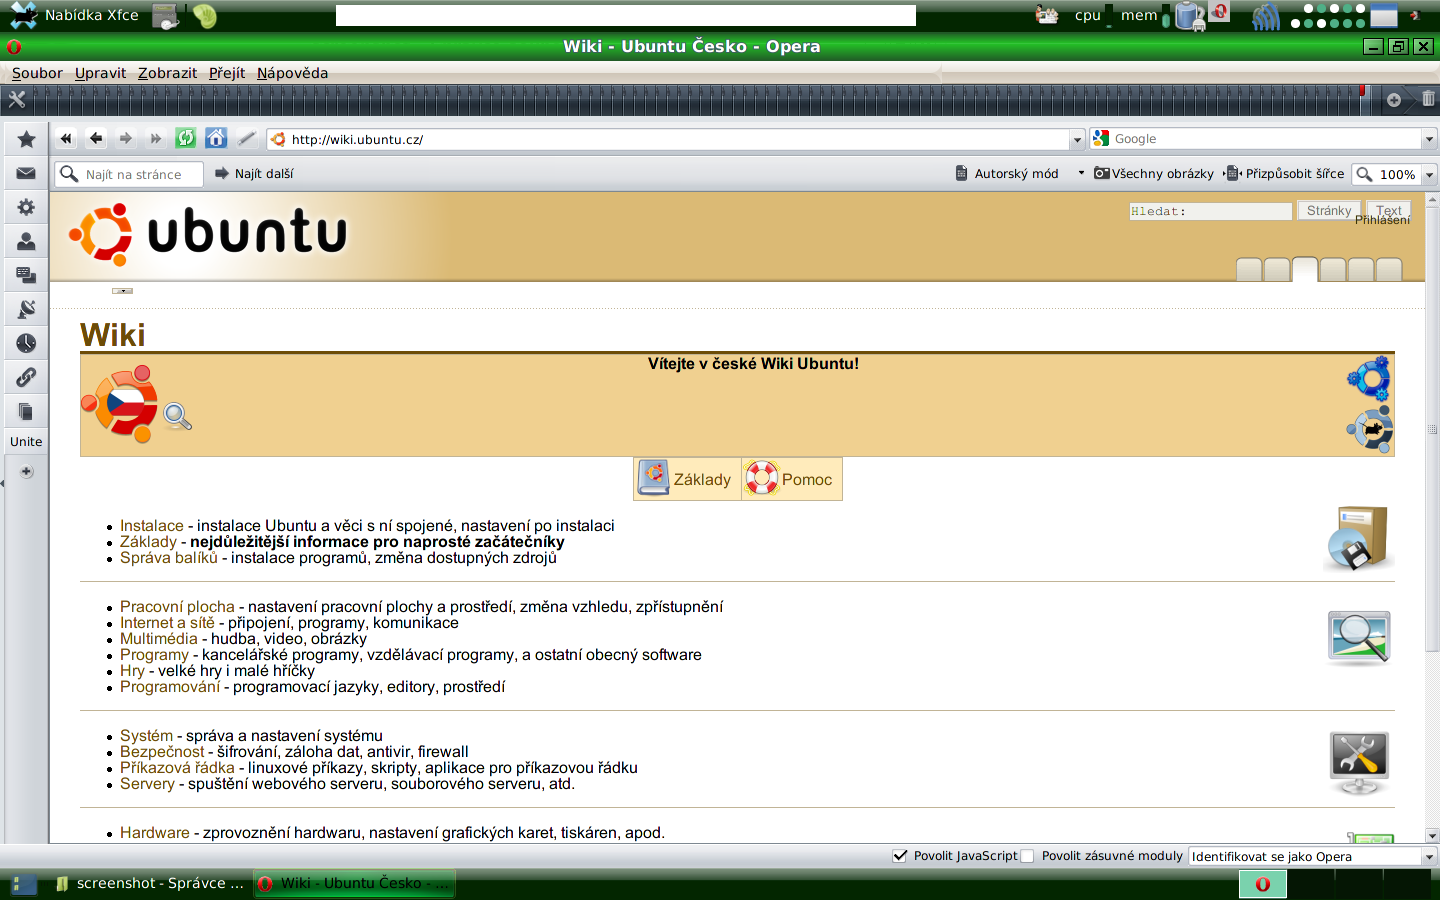Toggle Přizpůsobit šířce
The width and height of the screenshot is (1440, 900).
tap(1285, 173)
